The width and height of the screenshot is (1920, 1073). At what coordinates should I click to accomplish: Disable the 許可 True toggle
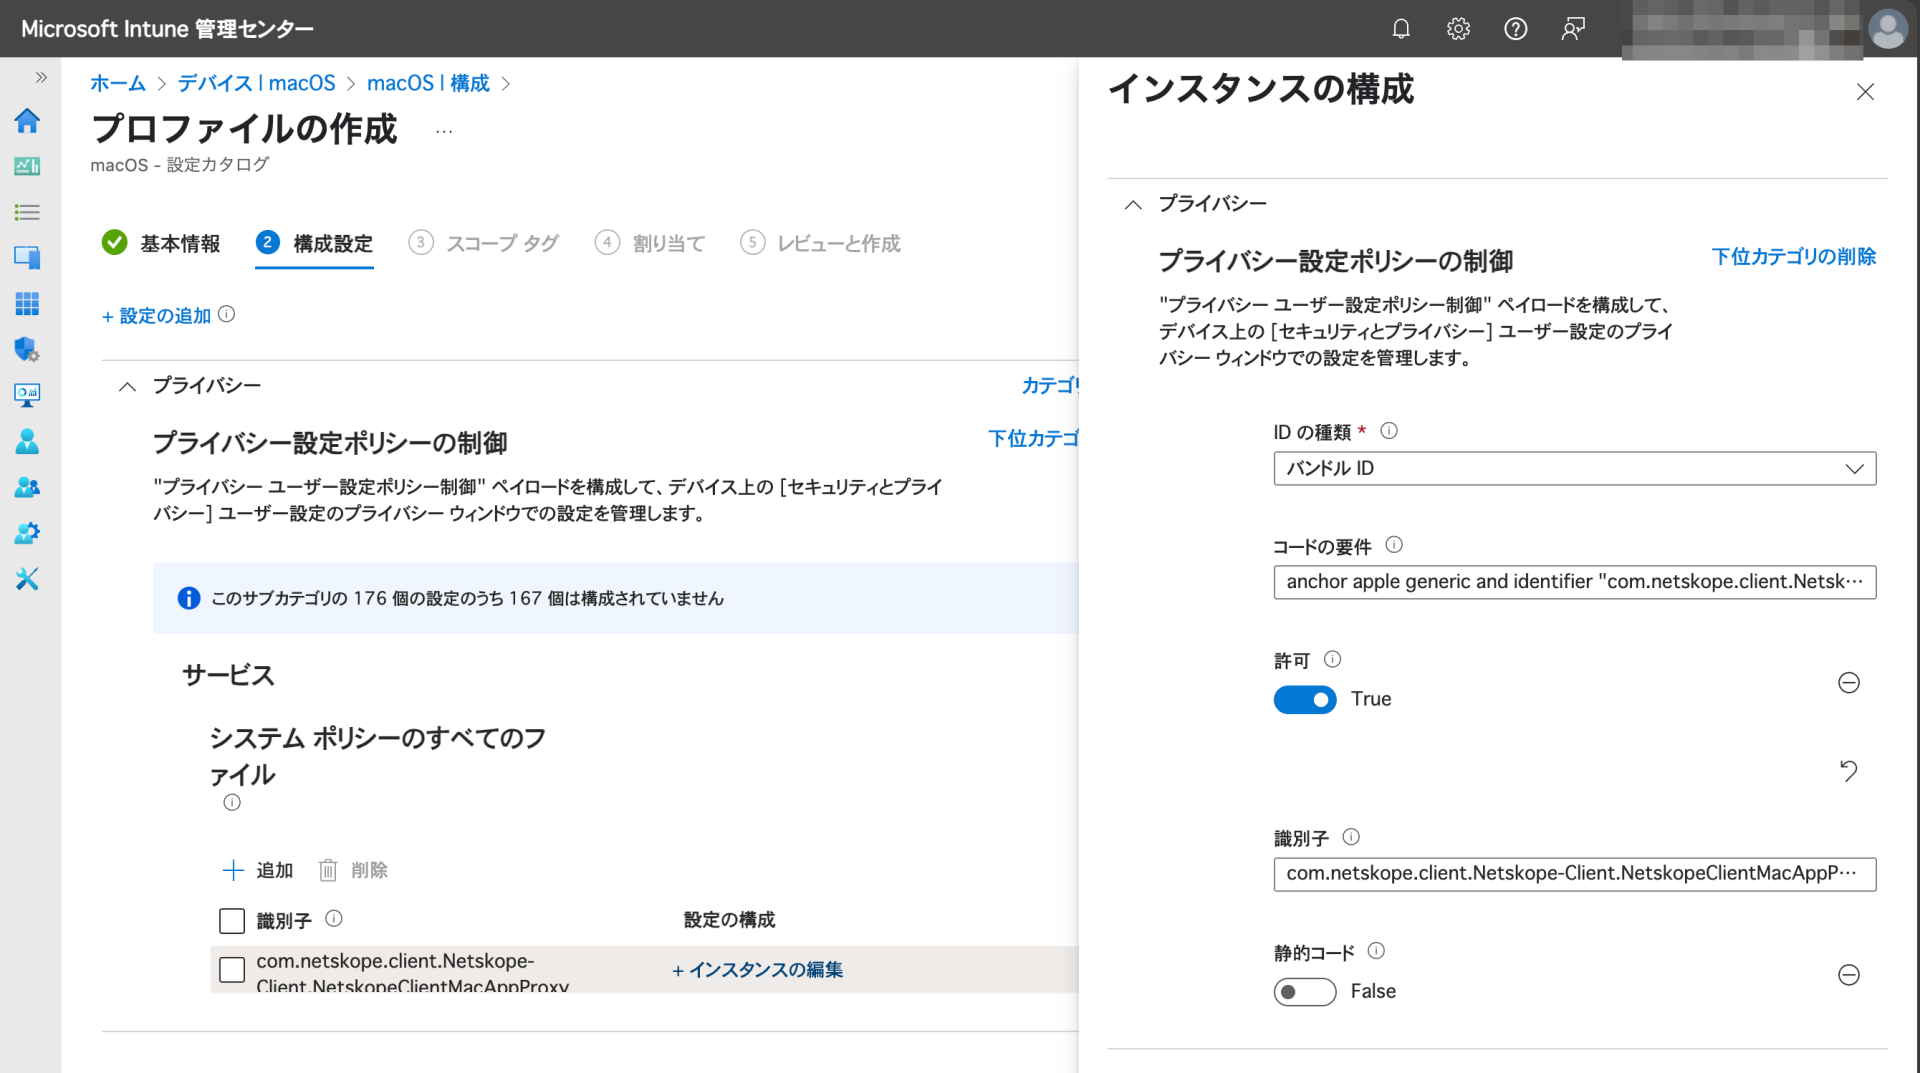(x=1304, y=699)
